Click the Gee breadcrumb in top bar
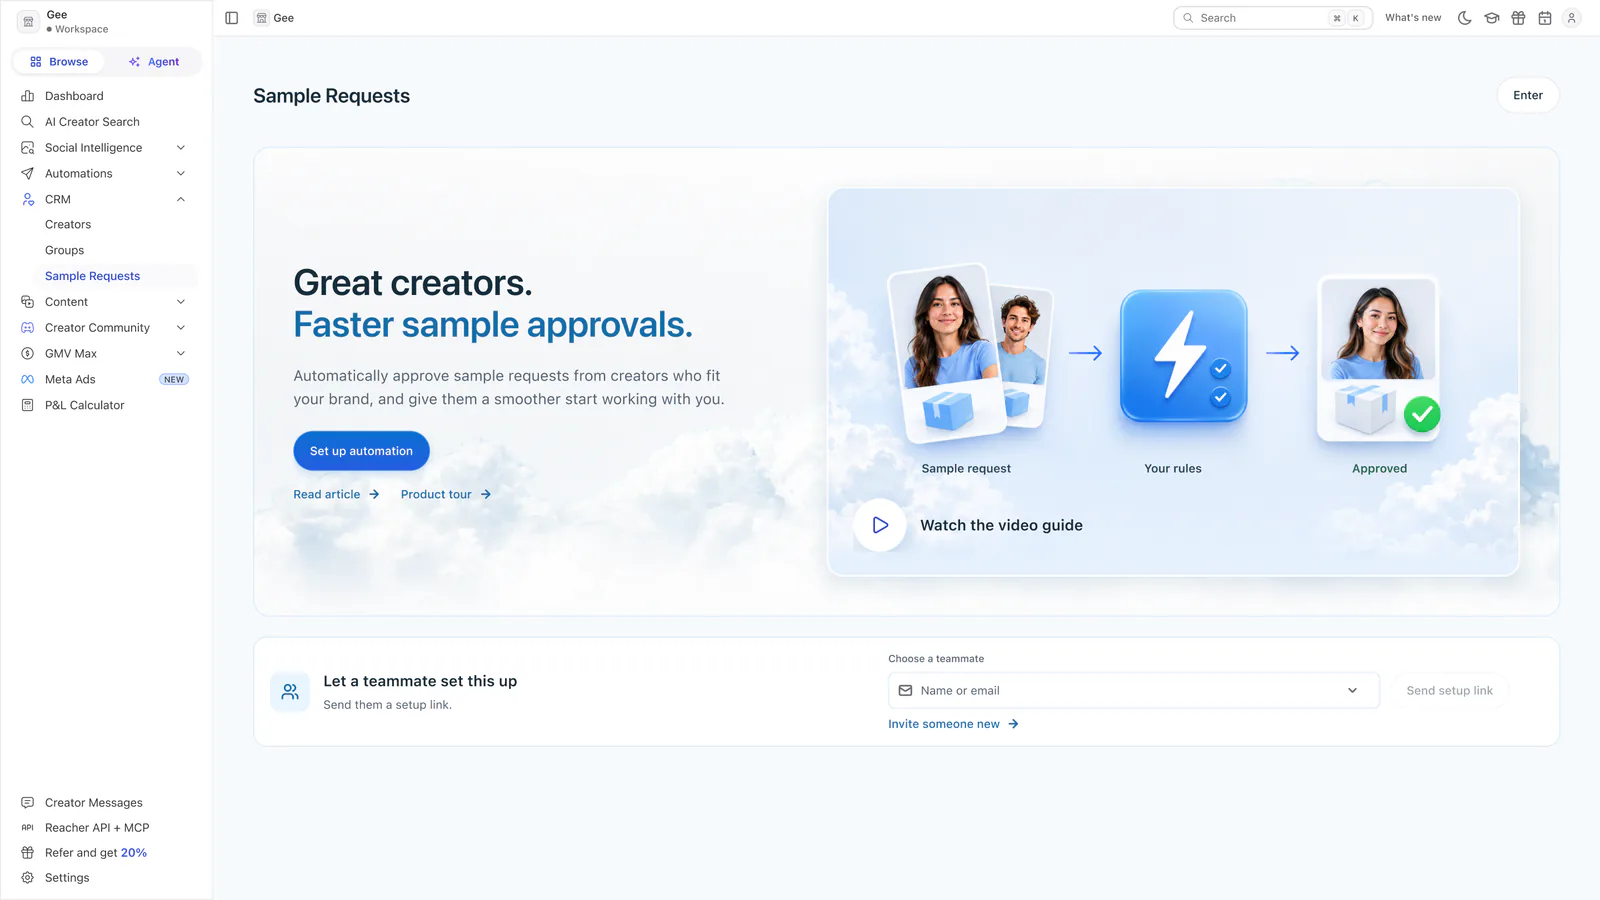The image size is (1600, 900). point(275,18)
